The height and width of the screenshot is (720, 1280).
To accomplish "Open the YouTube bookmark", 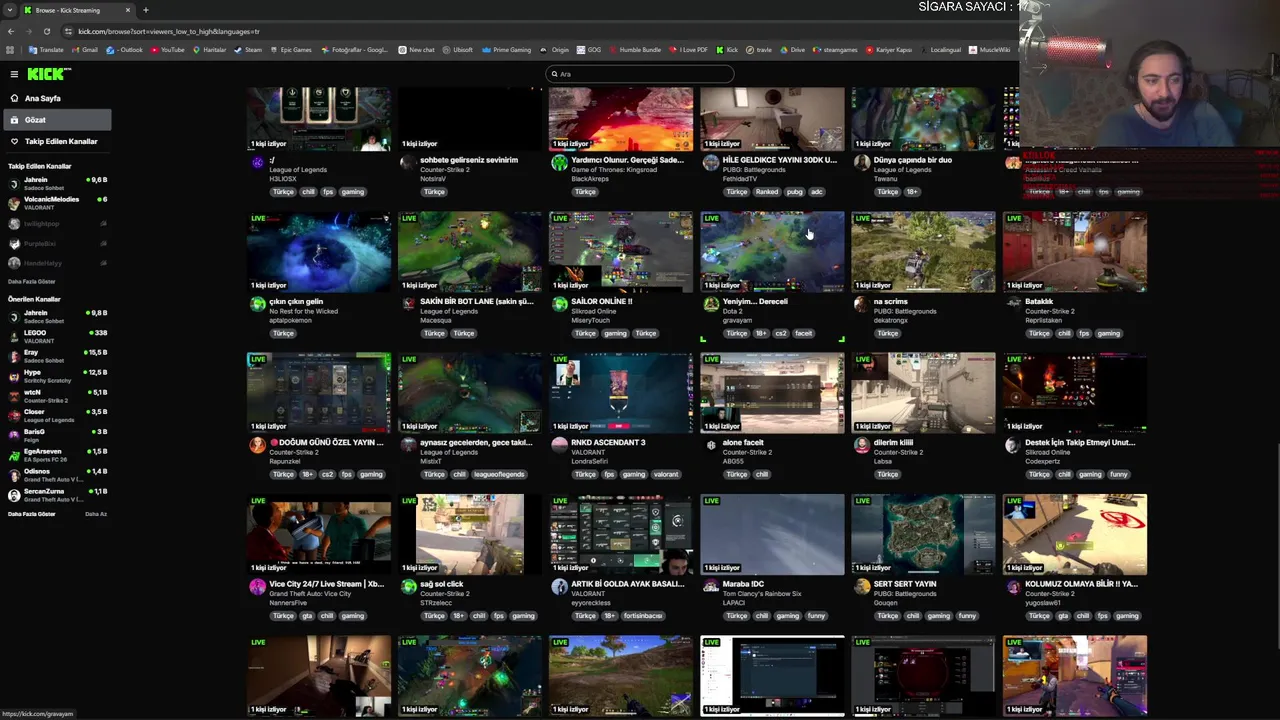I will 168,50.
